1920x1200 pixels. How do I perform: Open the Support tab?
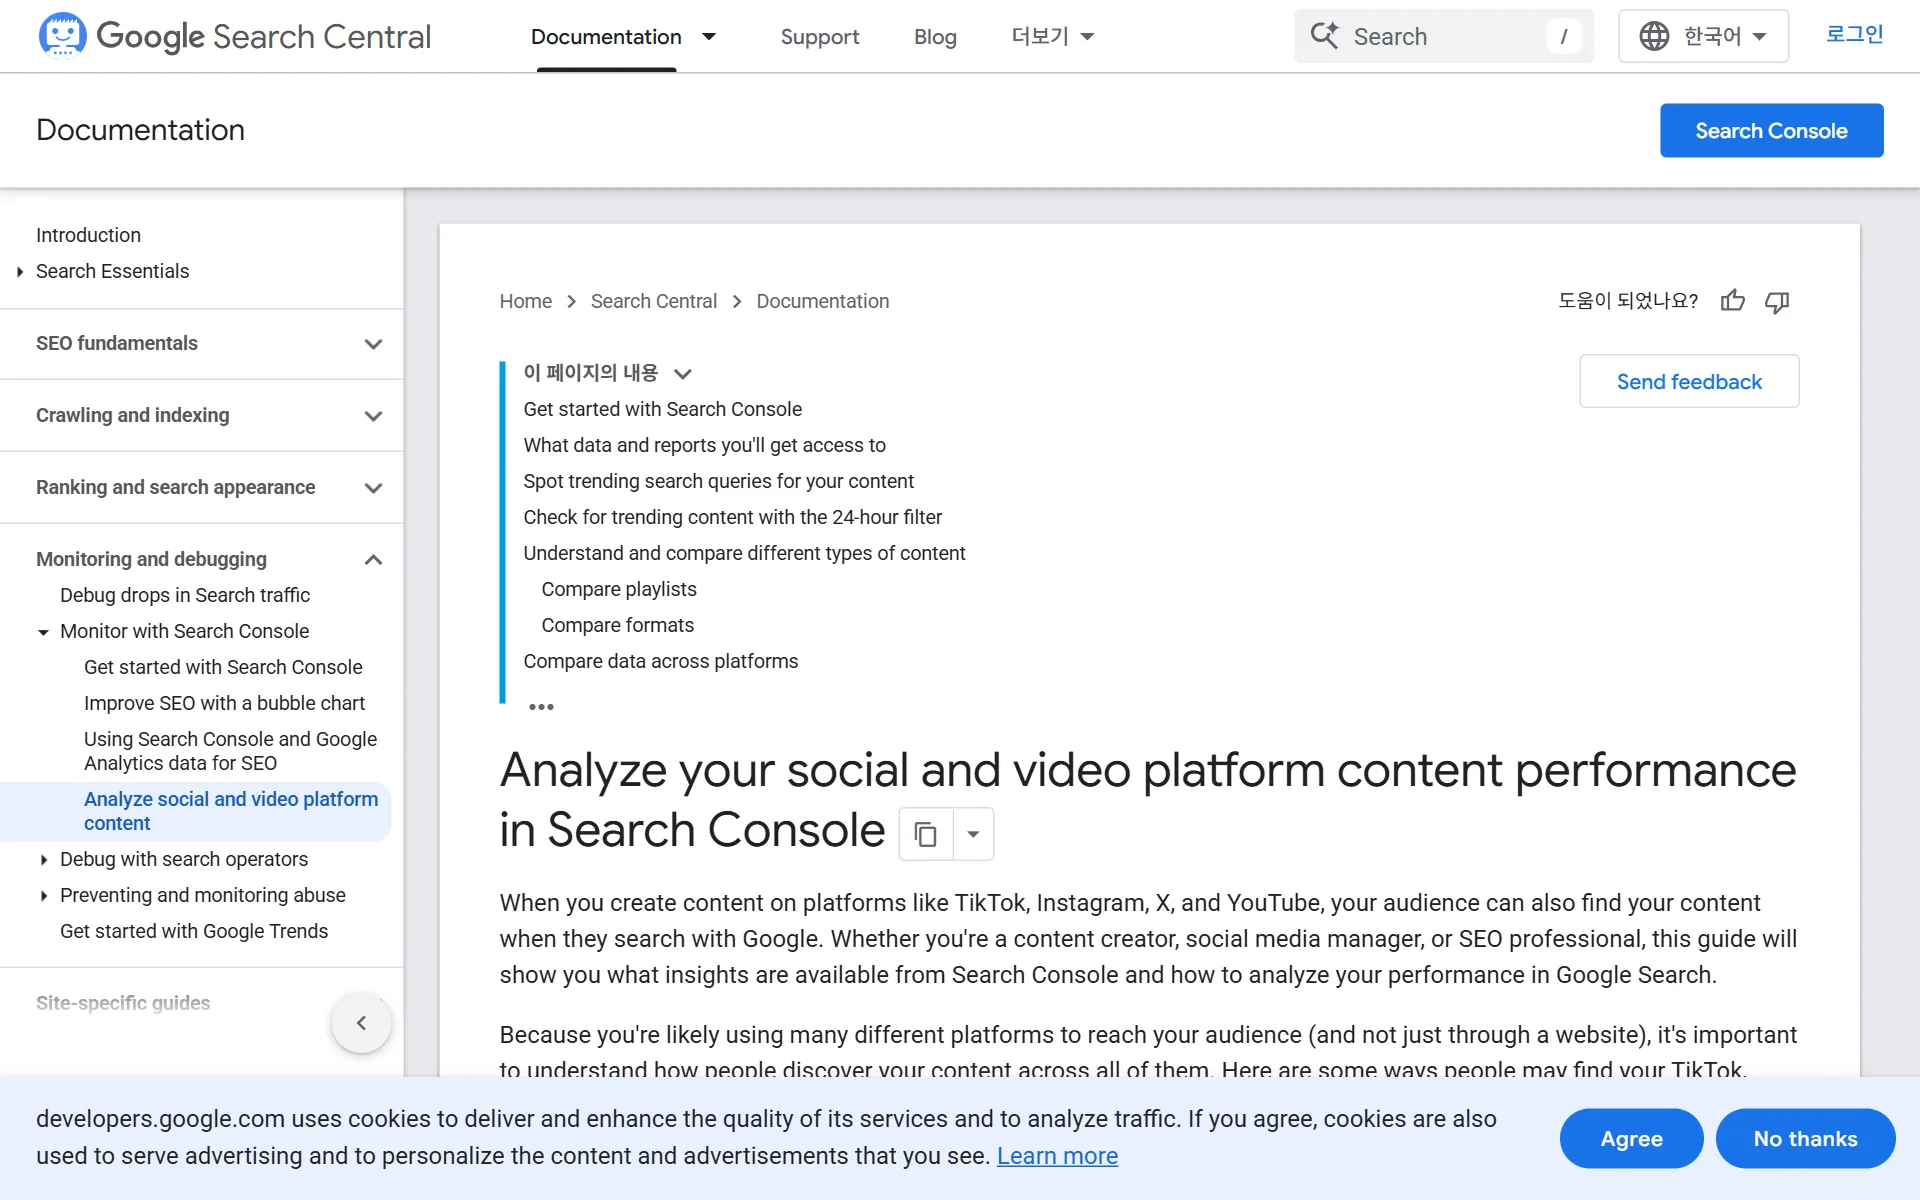click(x=819, y=36)
